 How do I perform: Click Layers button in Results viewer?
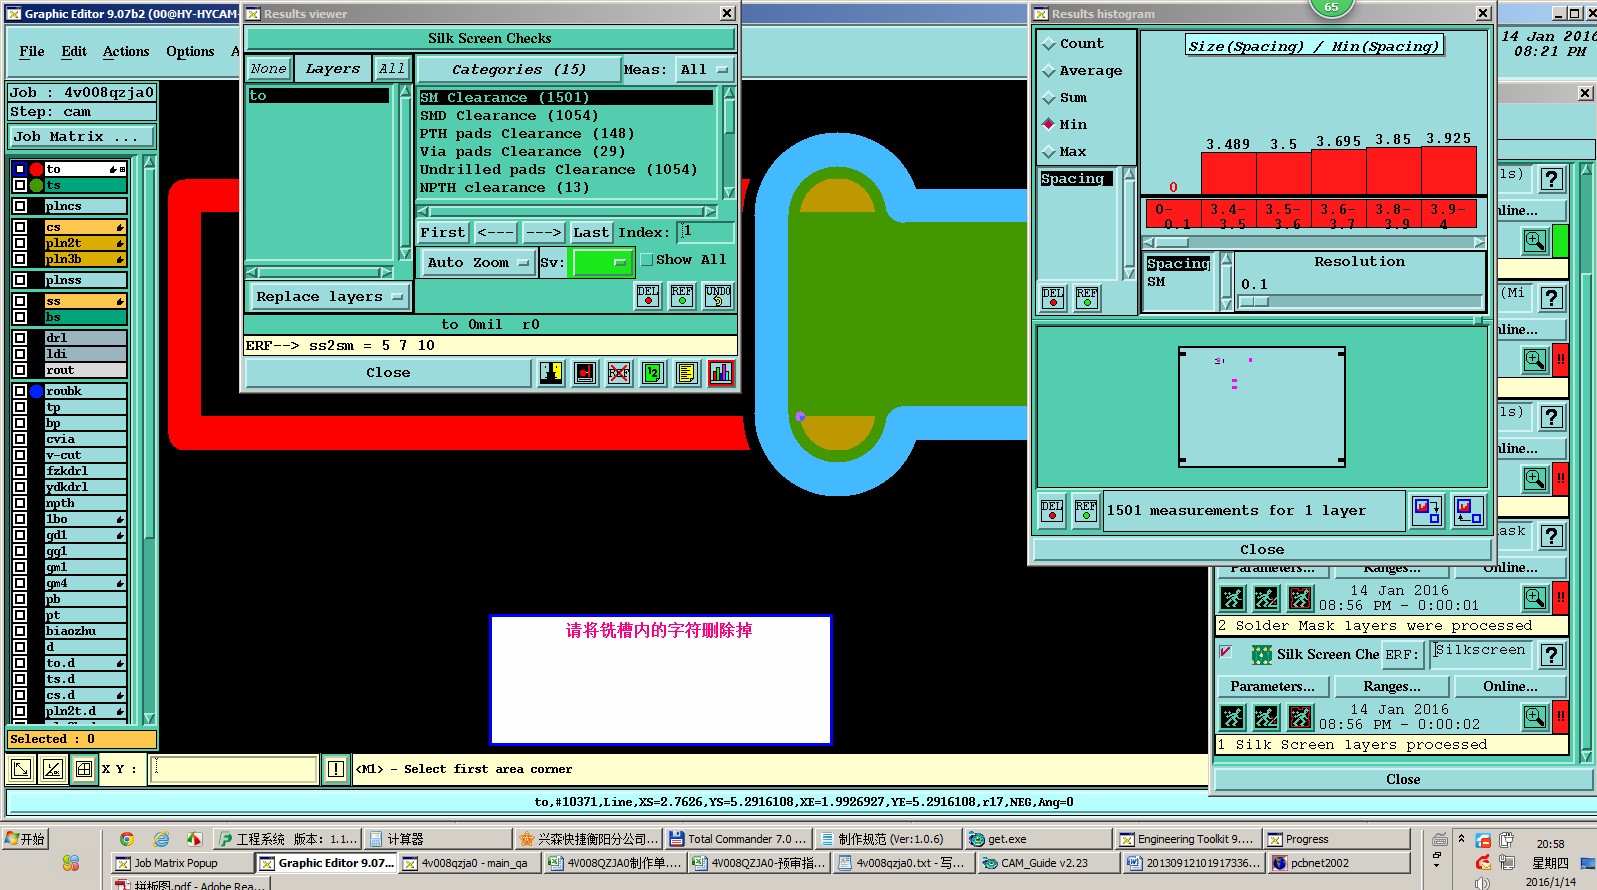[x=332, y=69]
